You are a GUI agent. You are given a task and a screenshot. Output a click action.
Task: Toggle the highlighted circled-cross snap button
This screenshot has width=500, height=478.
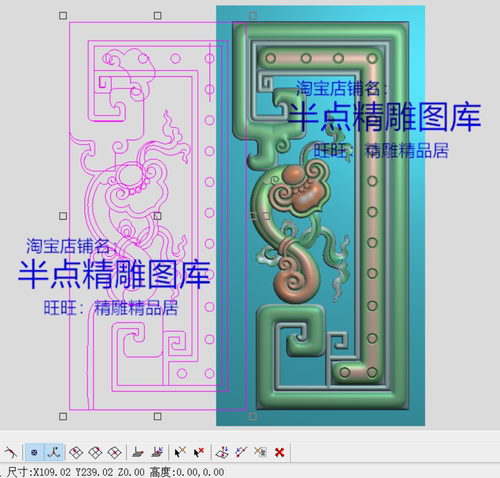point(34,452)
